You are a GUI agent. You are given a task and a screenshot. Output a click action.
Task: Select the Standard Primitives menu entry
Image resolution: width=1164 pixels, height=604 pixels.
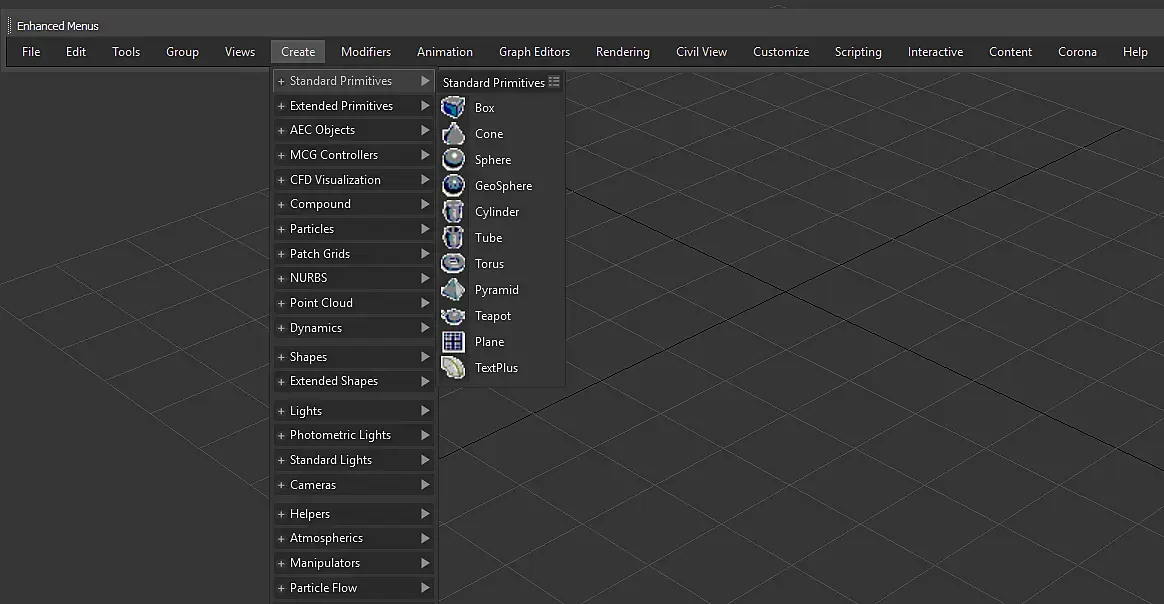(353, 81)
